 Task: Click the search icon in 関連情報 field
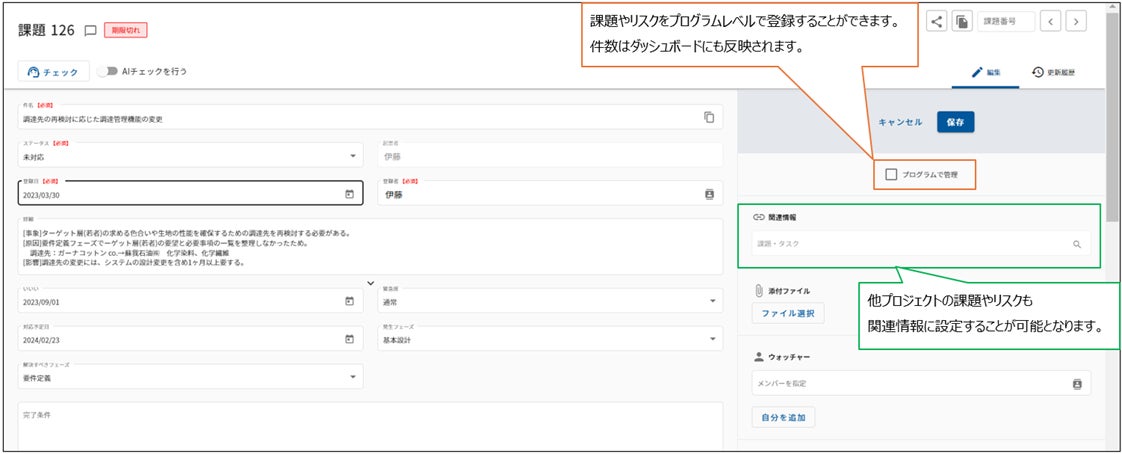point(1077,244)
